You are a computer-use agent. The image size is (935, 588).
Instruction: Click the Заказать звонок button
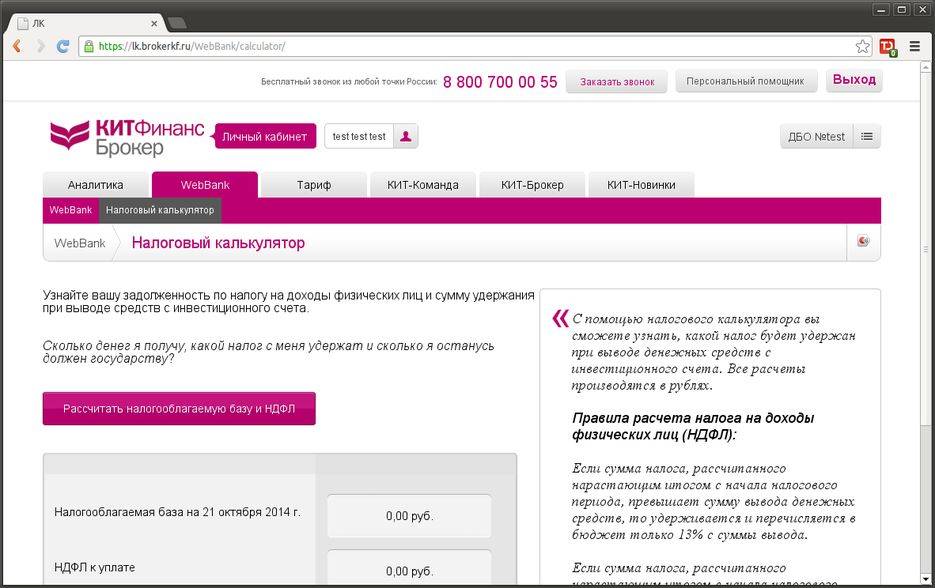[x=617, y=82]
